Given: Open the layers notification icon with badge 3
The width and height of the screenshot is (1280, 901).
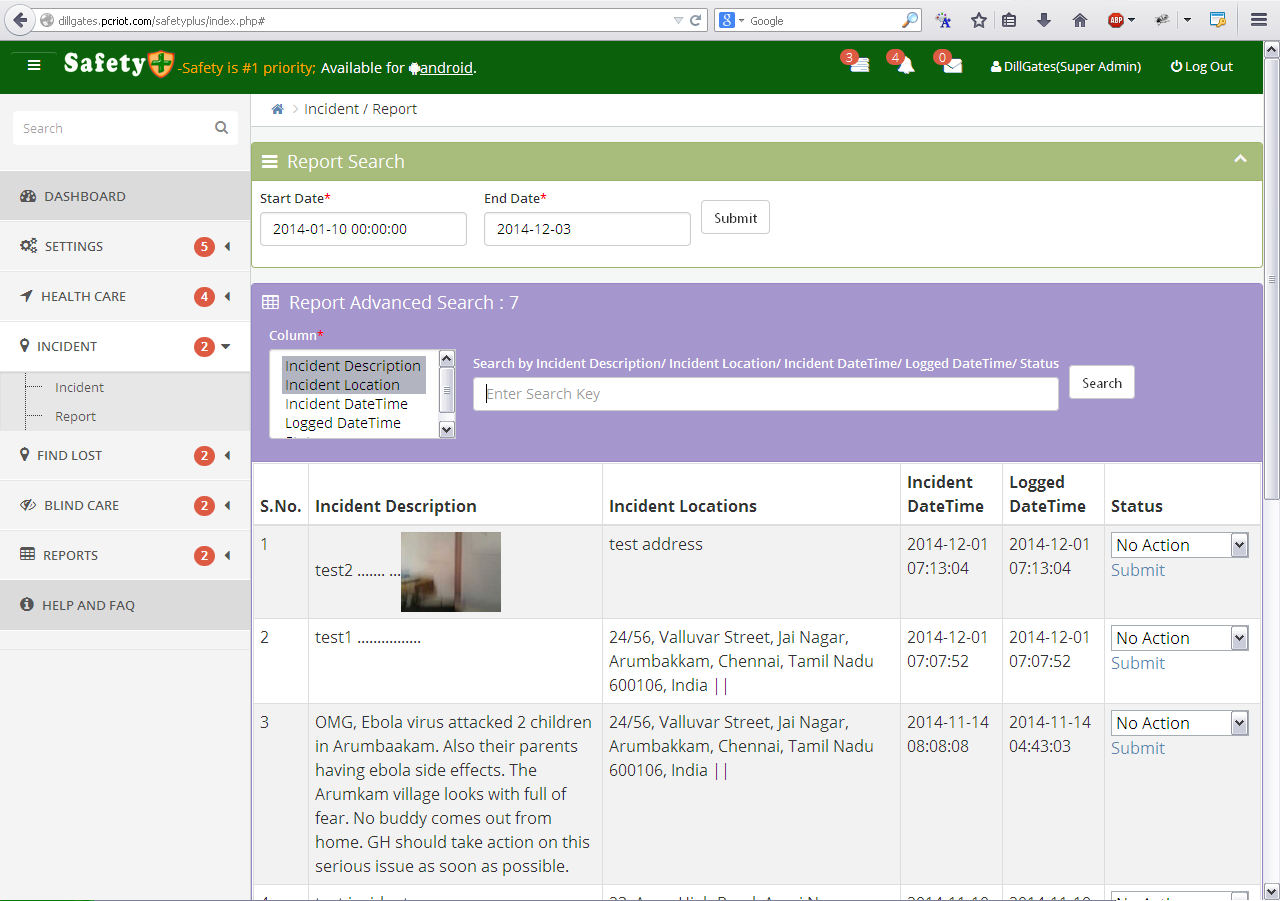Looking at the screenshot, I should coord(858,65).
